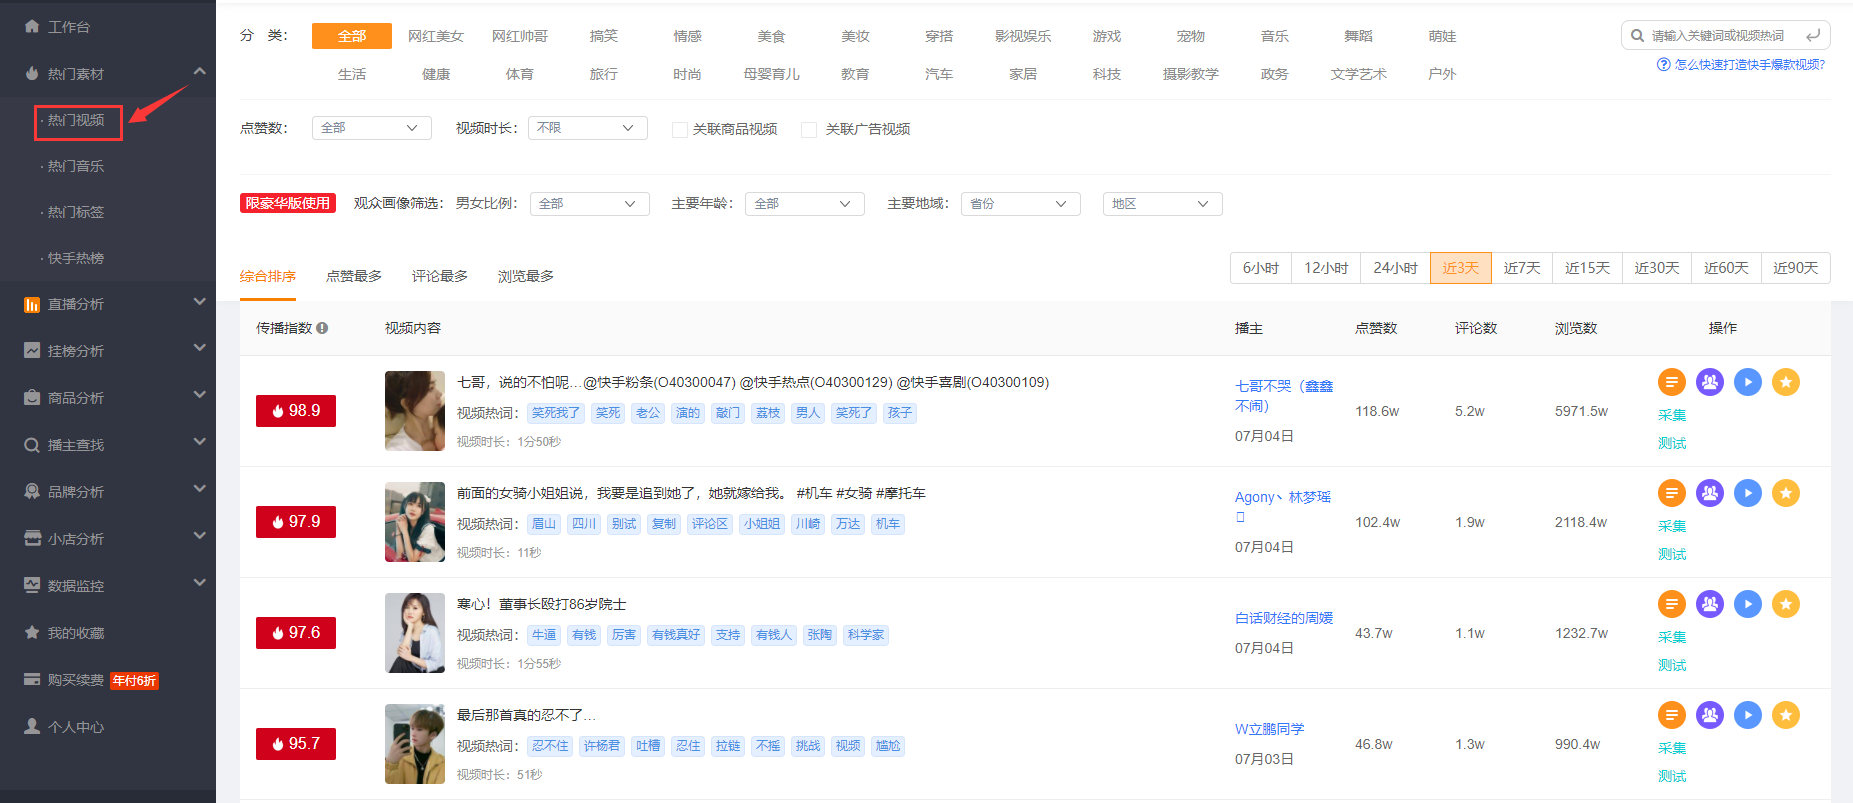1853x803 pixels.
Task: Check the 关联广告视频 checkbox
Action: (809, 130)
